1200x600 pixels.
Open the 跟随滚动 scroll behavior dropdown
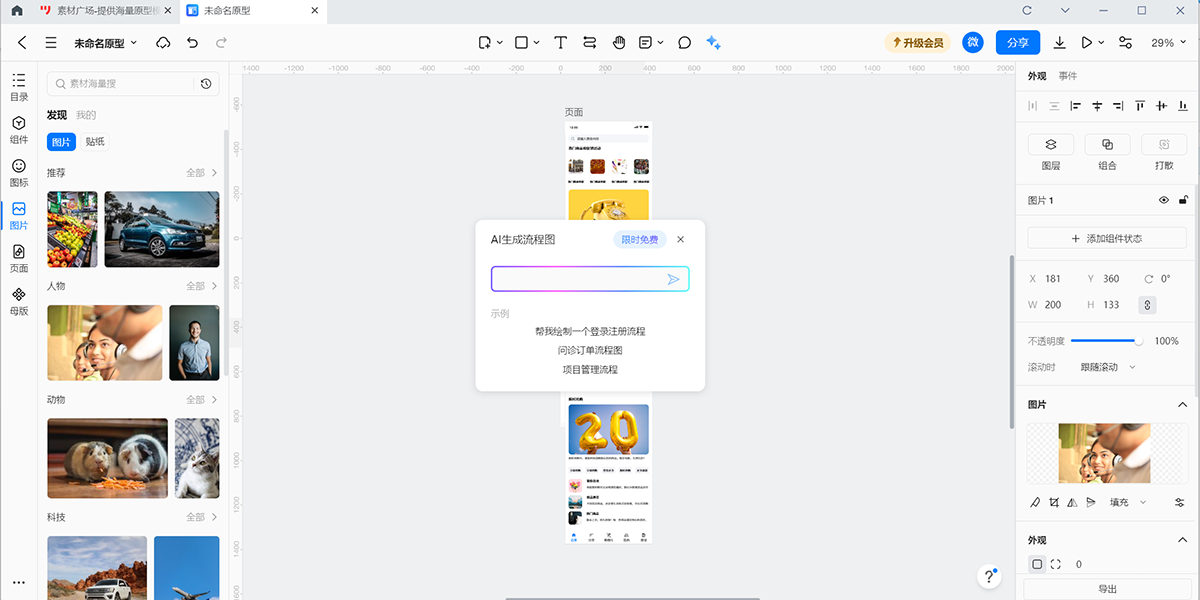coord(1108,367)
